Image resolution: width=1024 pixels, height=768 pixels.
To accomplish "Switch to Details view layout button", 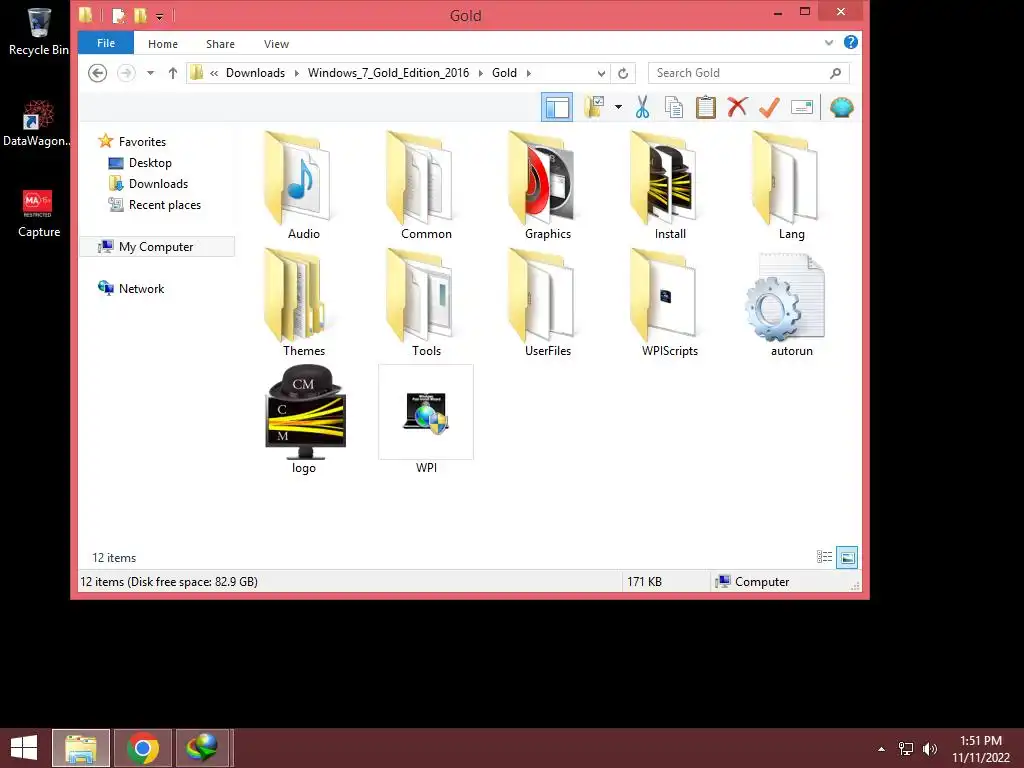I will [x=824, y=557].
